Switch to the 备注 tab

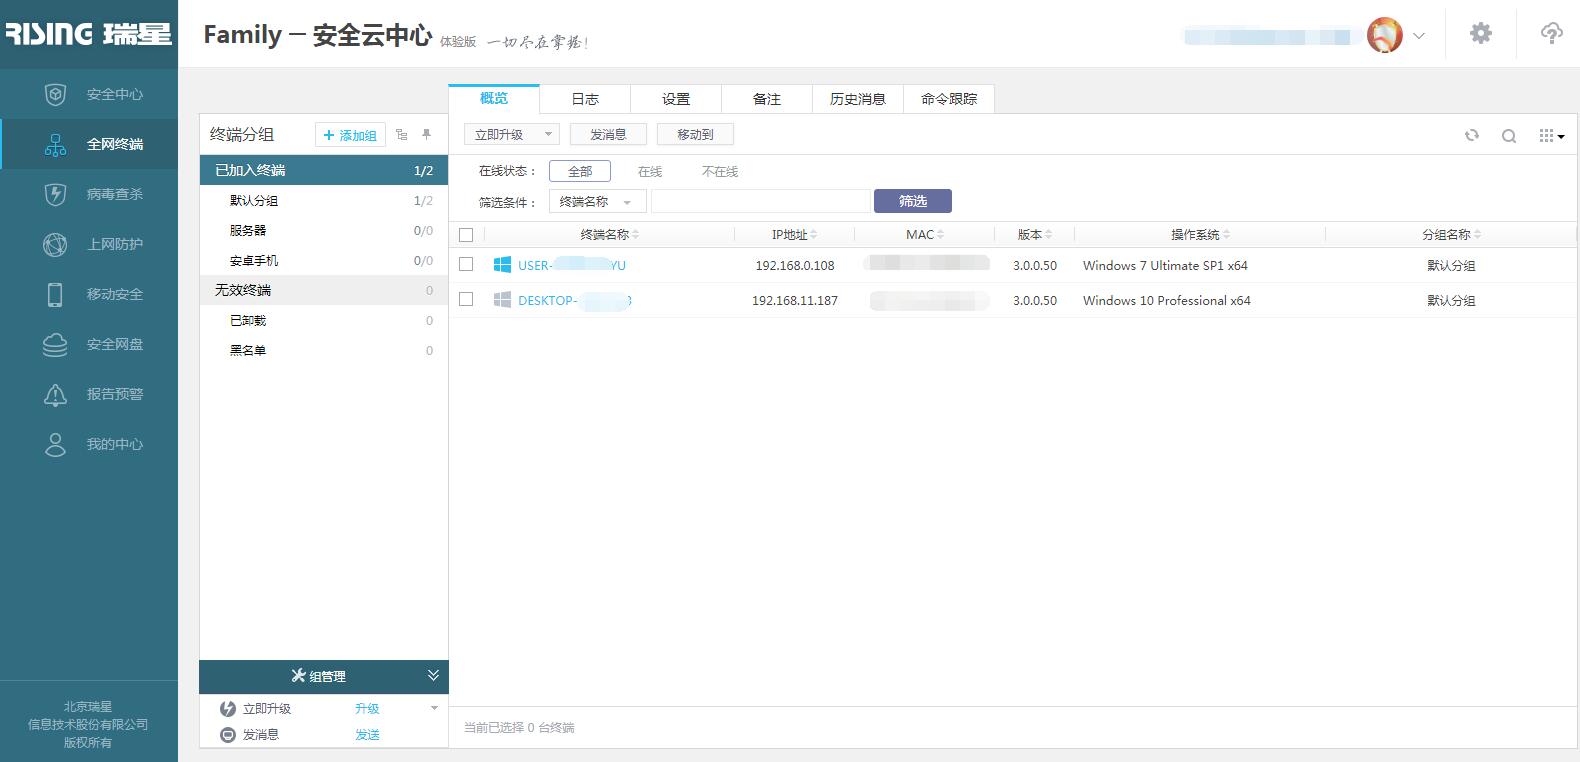pyautogui.click(x=767, y=99)
